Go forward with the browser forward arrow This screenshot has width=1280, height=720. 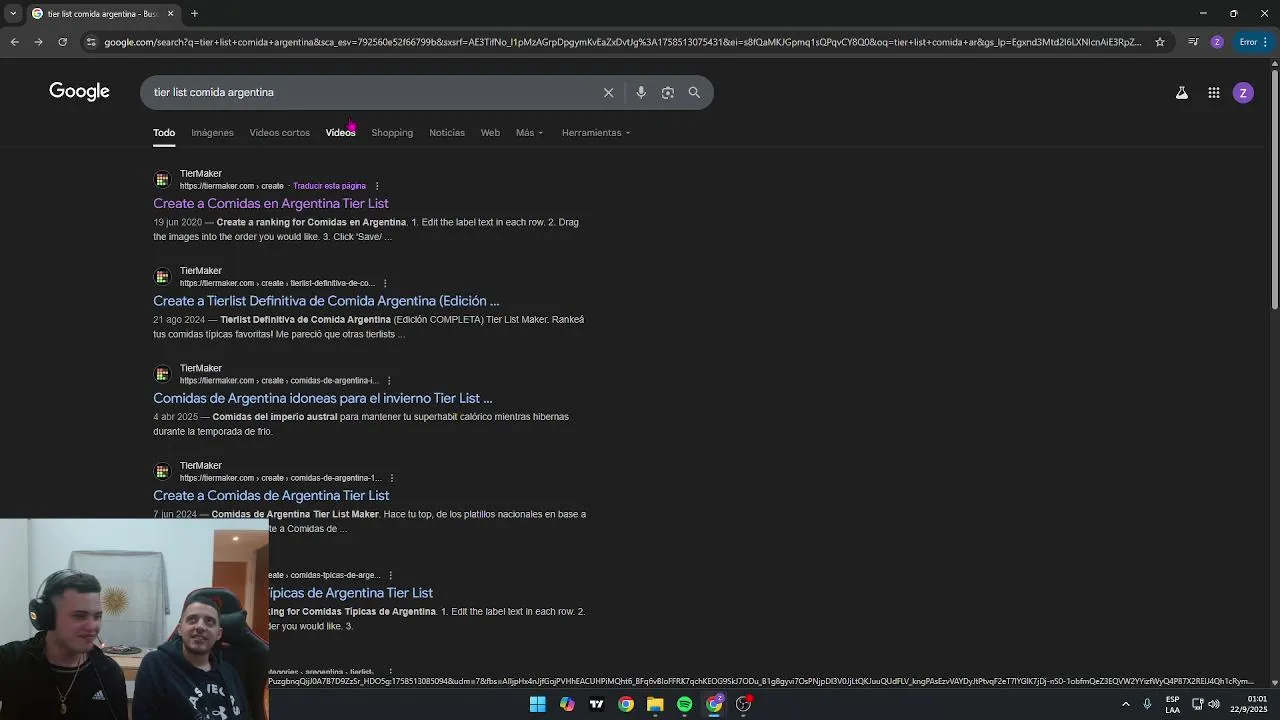click(x=38, y=42)
